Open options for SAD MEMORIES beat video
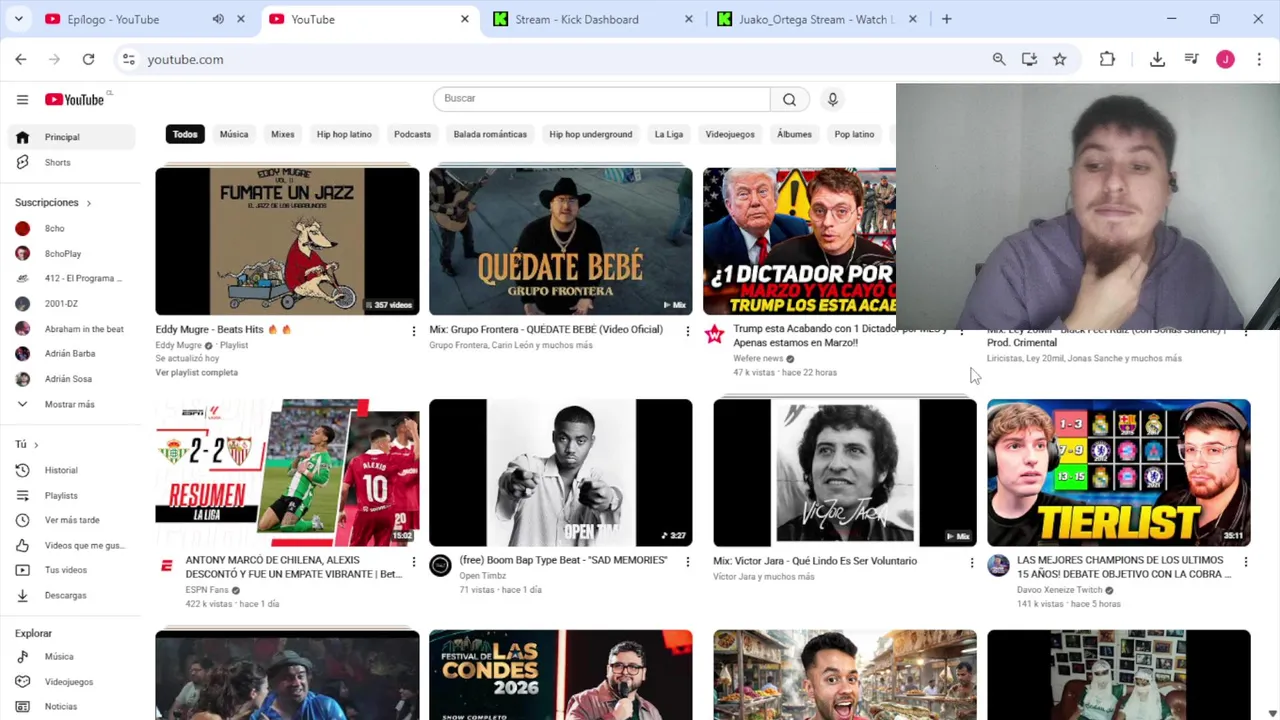The image size is (1280, 720). pyautogui.click(x=687, y=562)
